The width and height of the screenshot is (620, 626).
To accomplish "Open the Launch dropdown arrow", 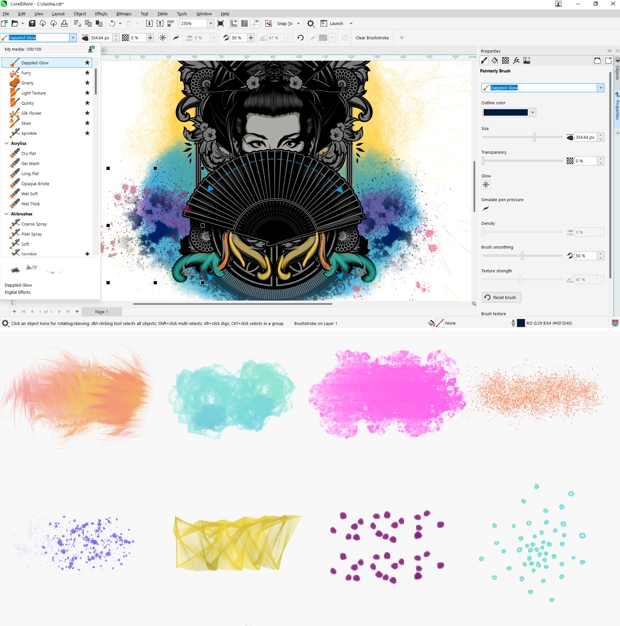I will [x=351, y=24].
